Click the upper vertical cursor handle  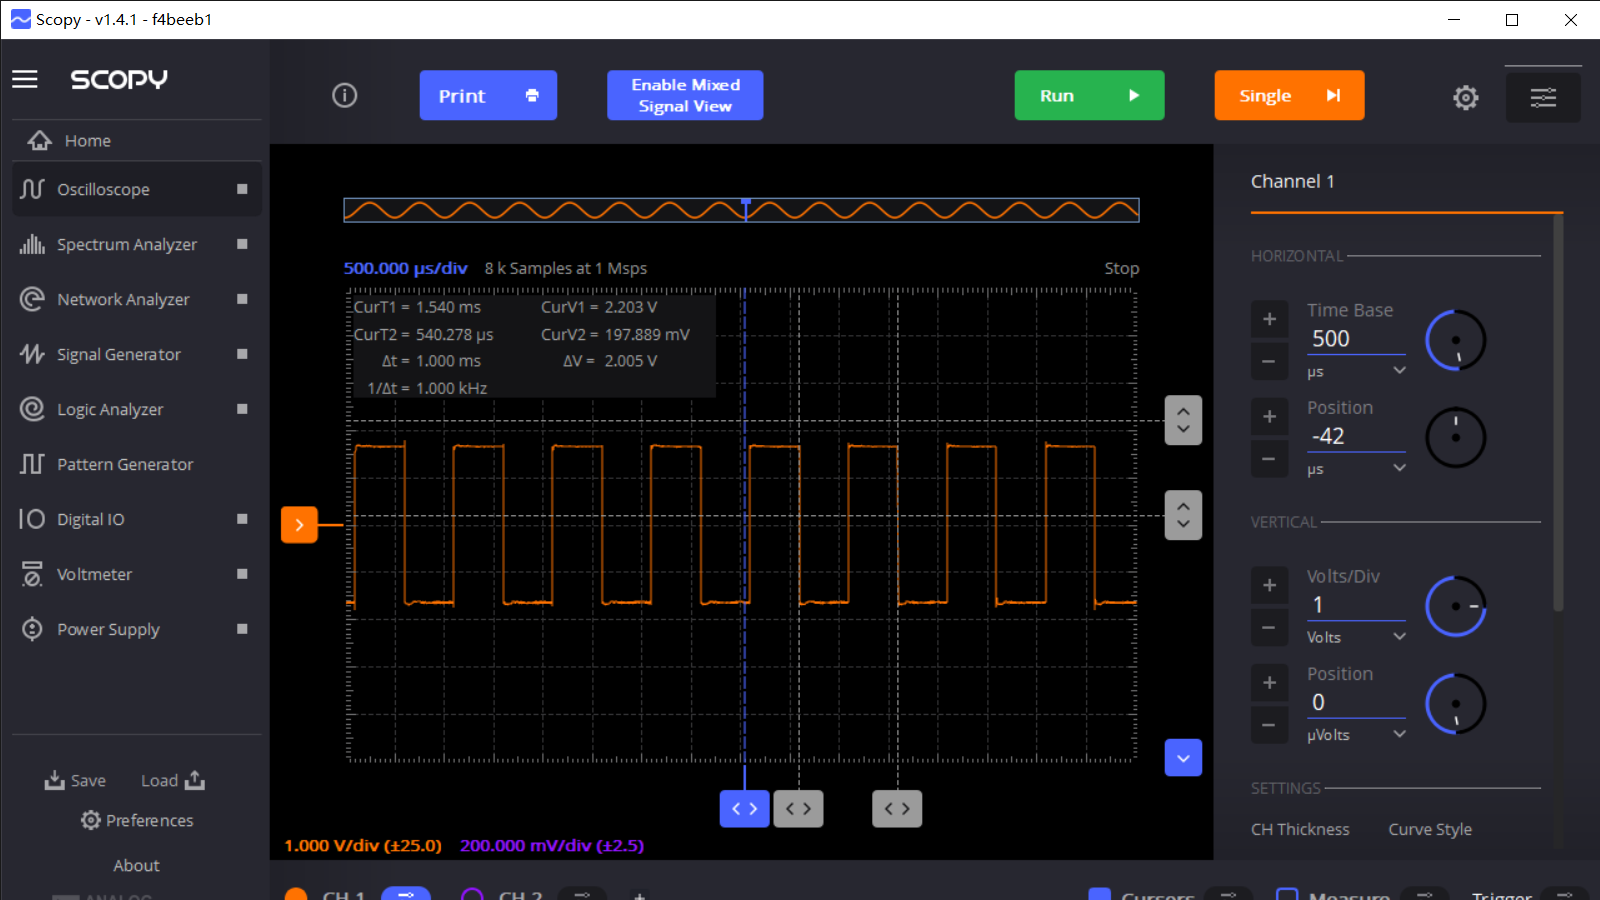tap(1183, 420)
